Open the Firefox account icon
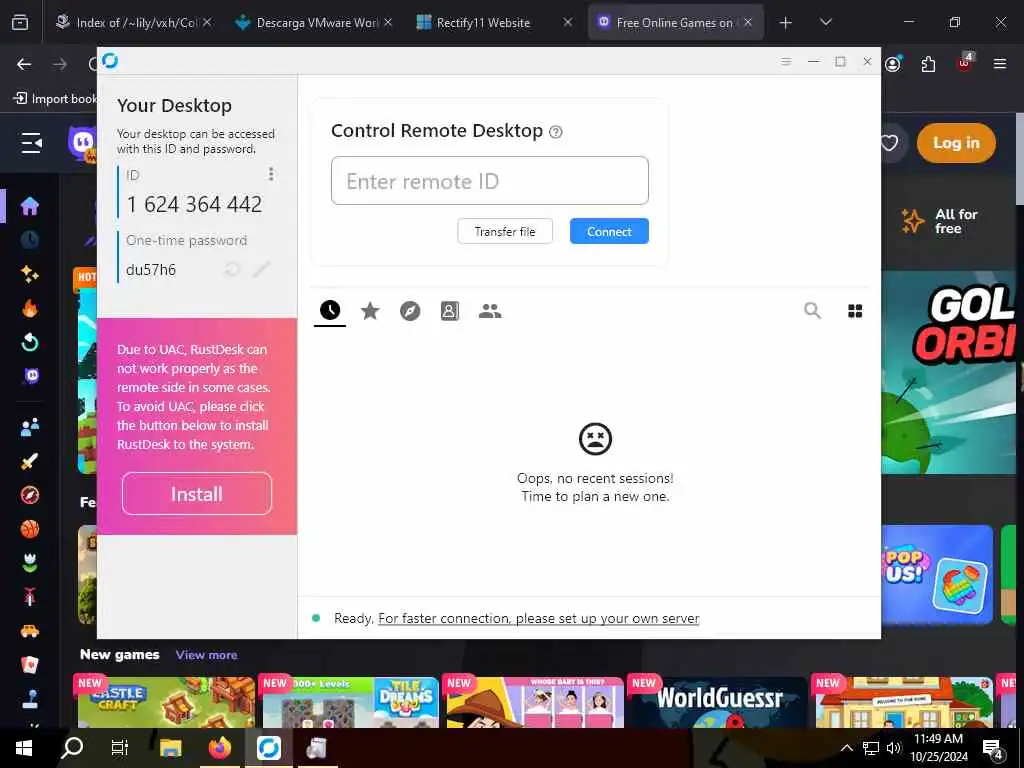 [x=893, y=64]
